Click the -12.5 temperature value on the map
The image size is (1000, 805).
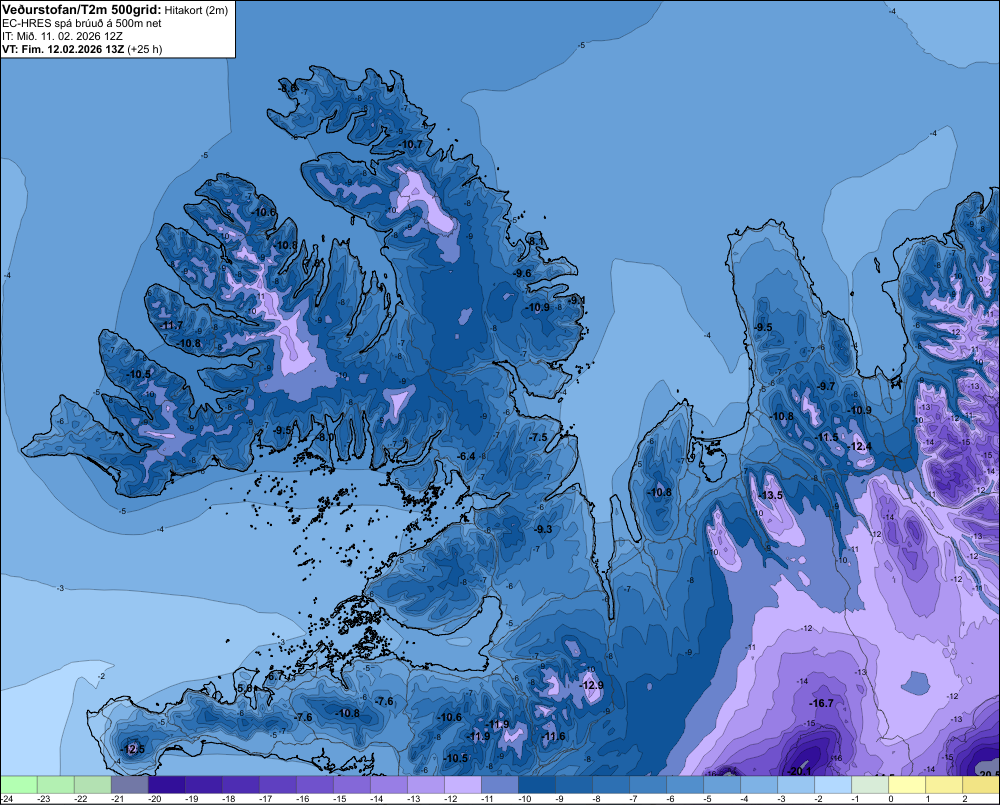coord(133,749)
